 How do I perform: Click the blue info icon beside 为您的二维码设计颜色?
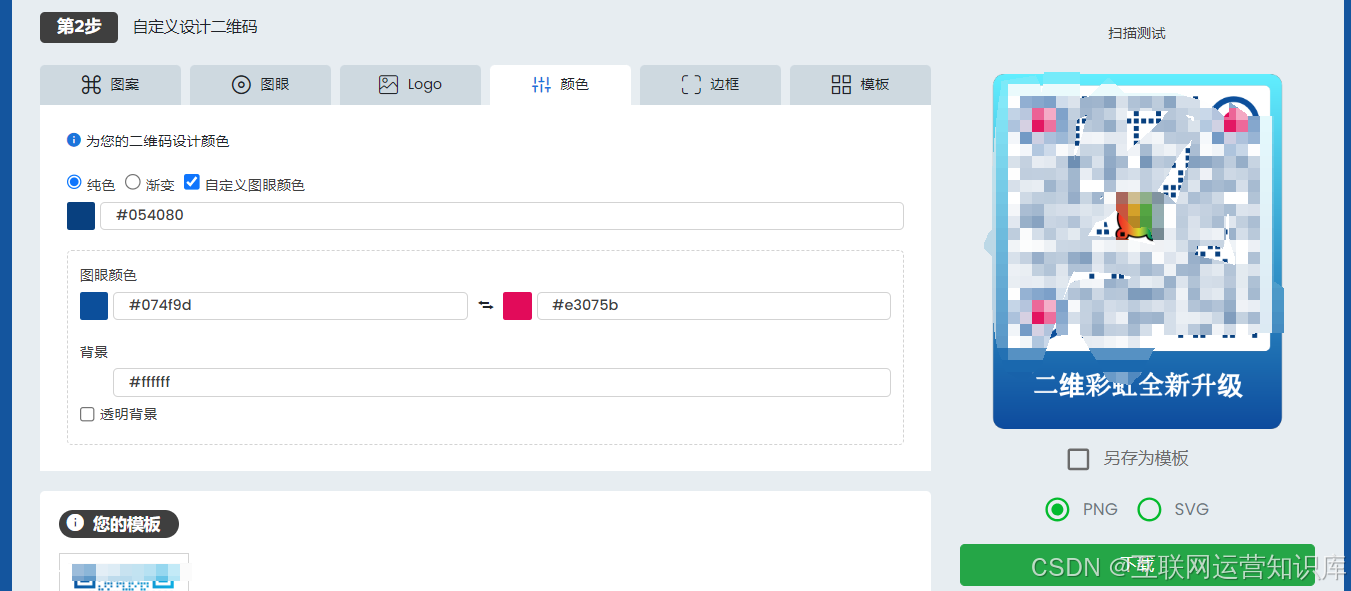[74, 140]
